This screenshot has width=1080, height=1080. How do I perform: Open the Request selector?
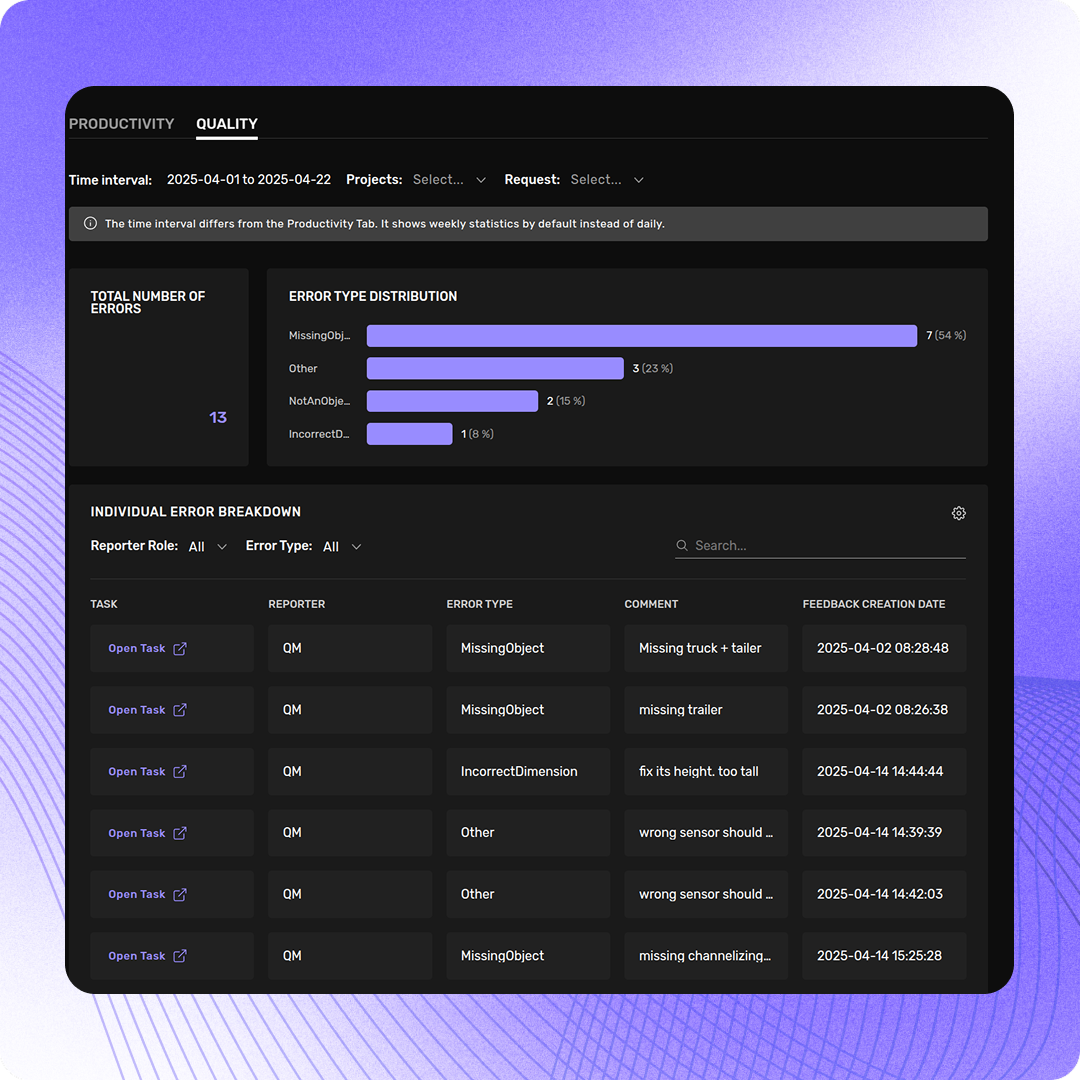pos(606,179)
